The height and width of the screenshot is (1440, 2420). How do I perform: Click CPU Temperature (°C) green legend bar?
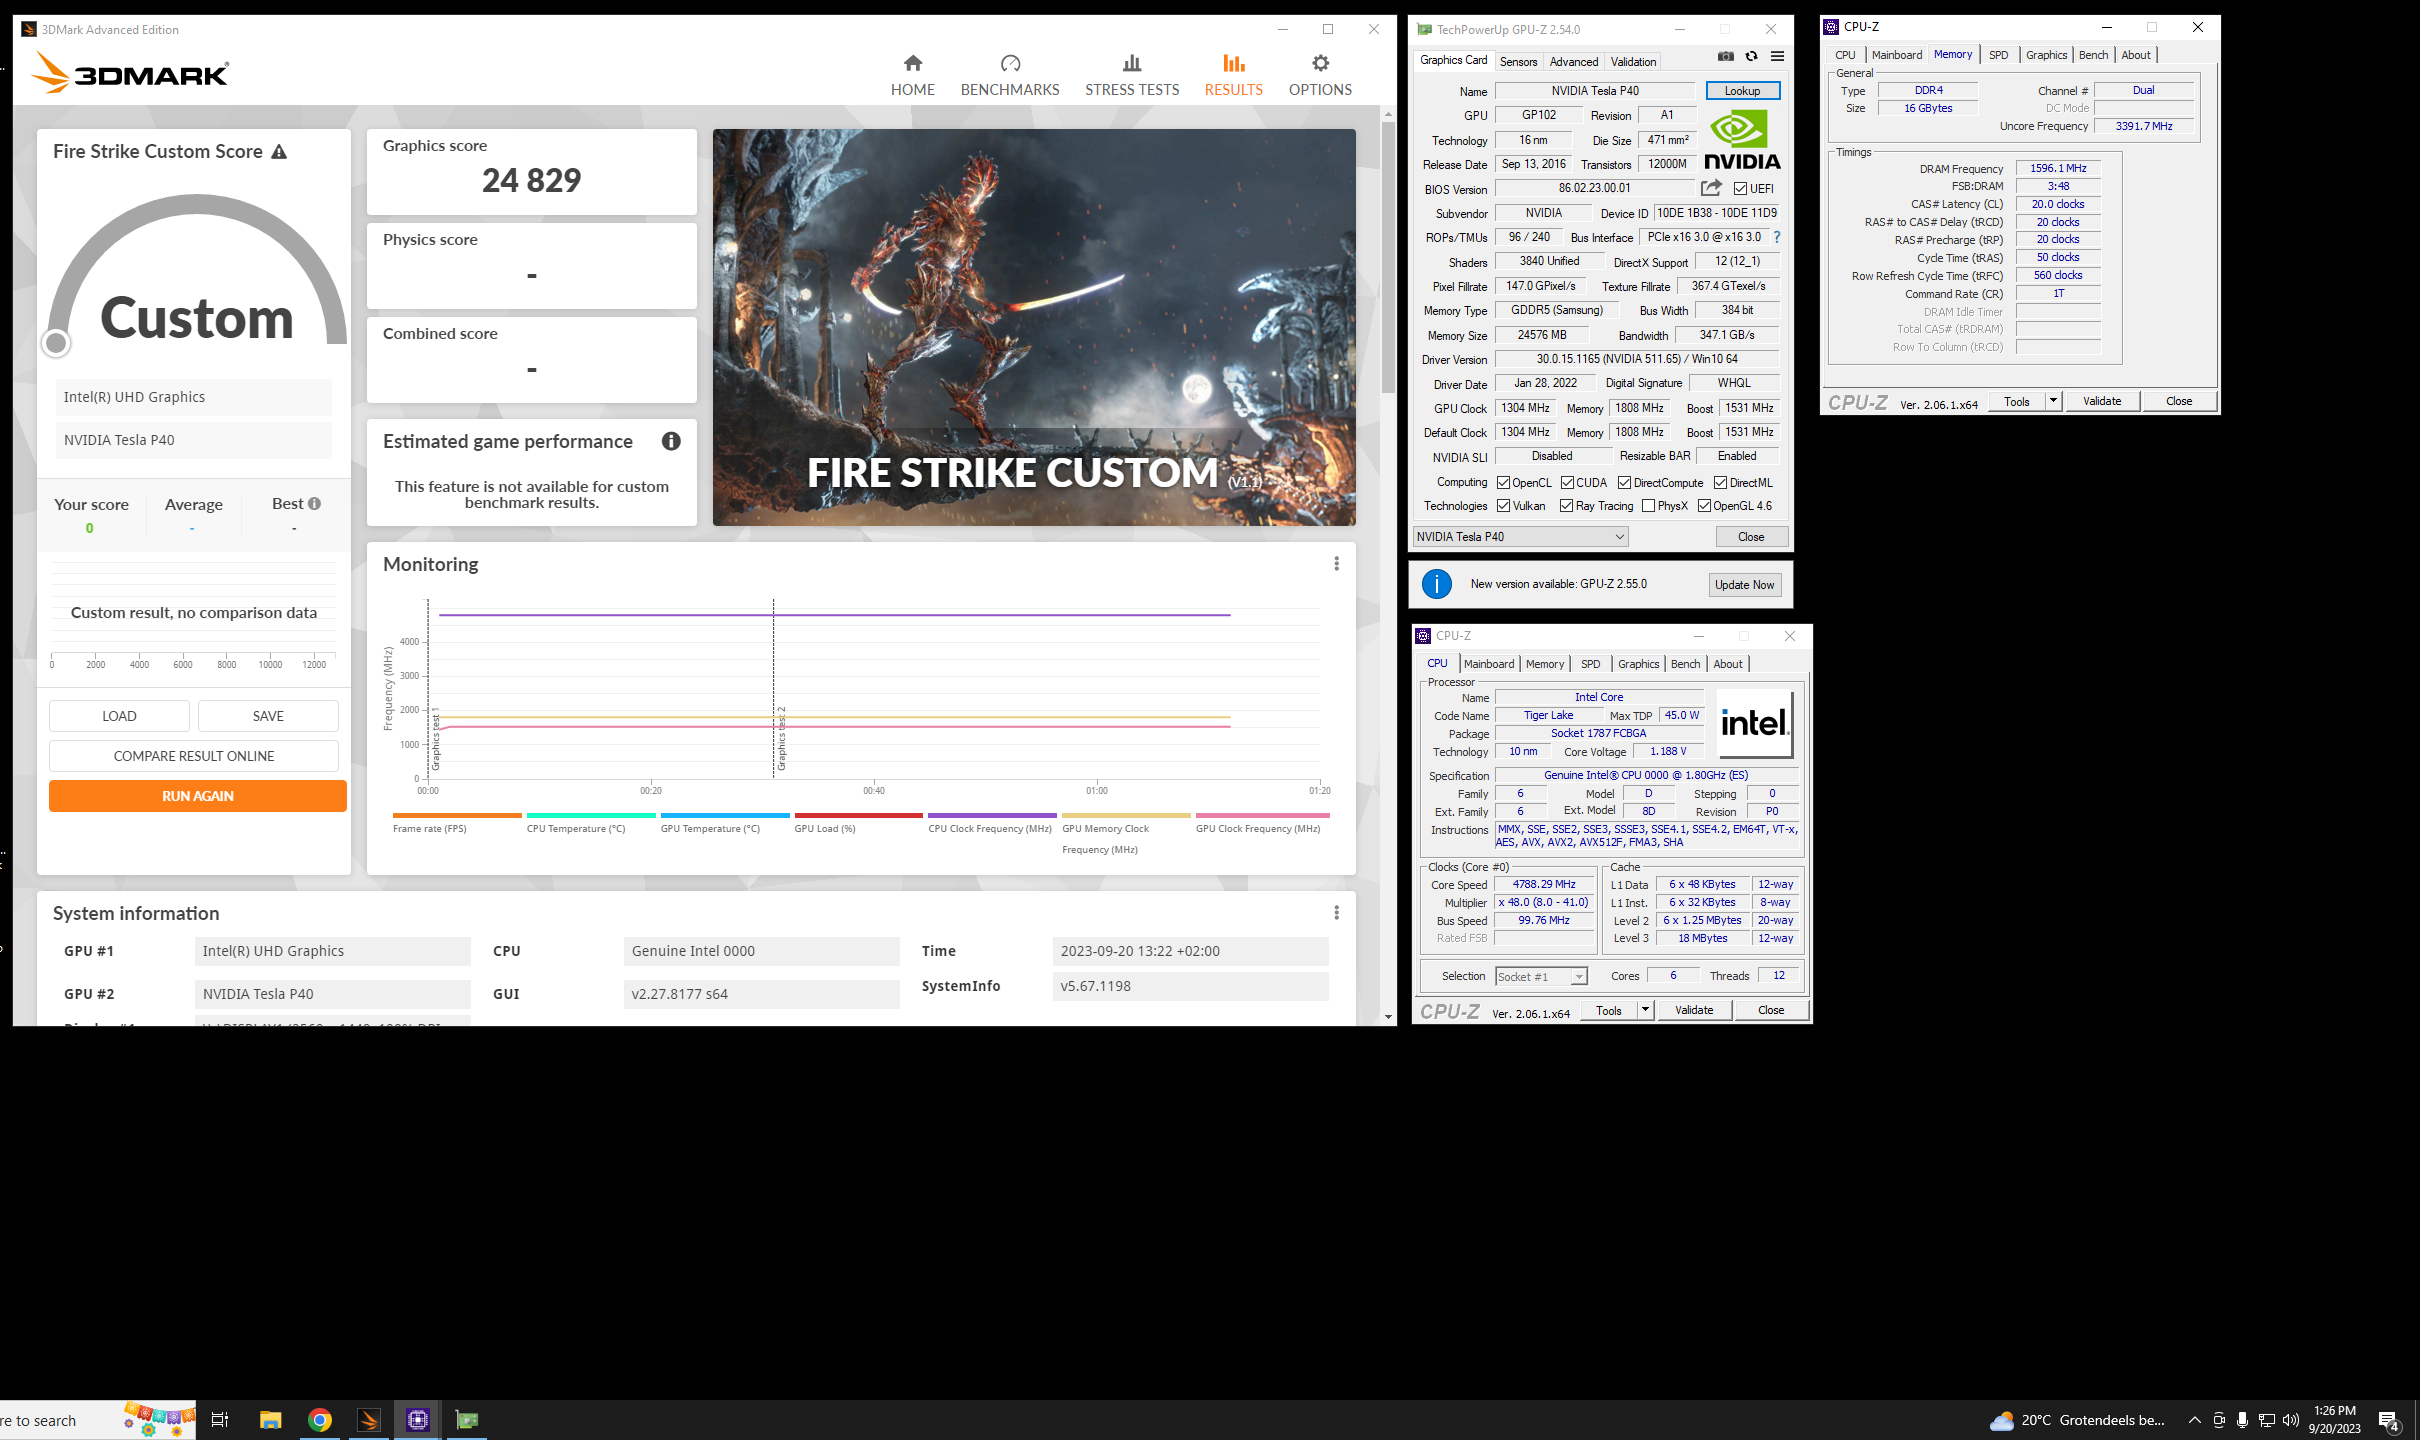tap(591, 816)
